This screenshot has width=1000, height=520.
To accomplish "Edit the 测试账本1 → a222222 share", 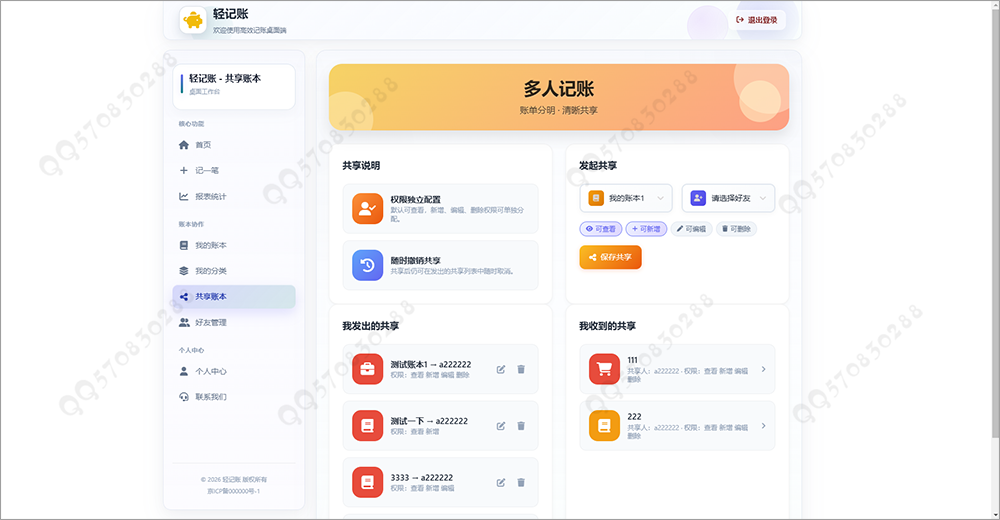I will tap(501, 369).
